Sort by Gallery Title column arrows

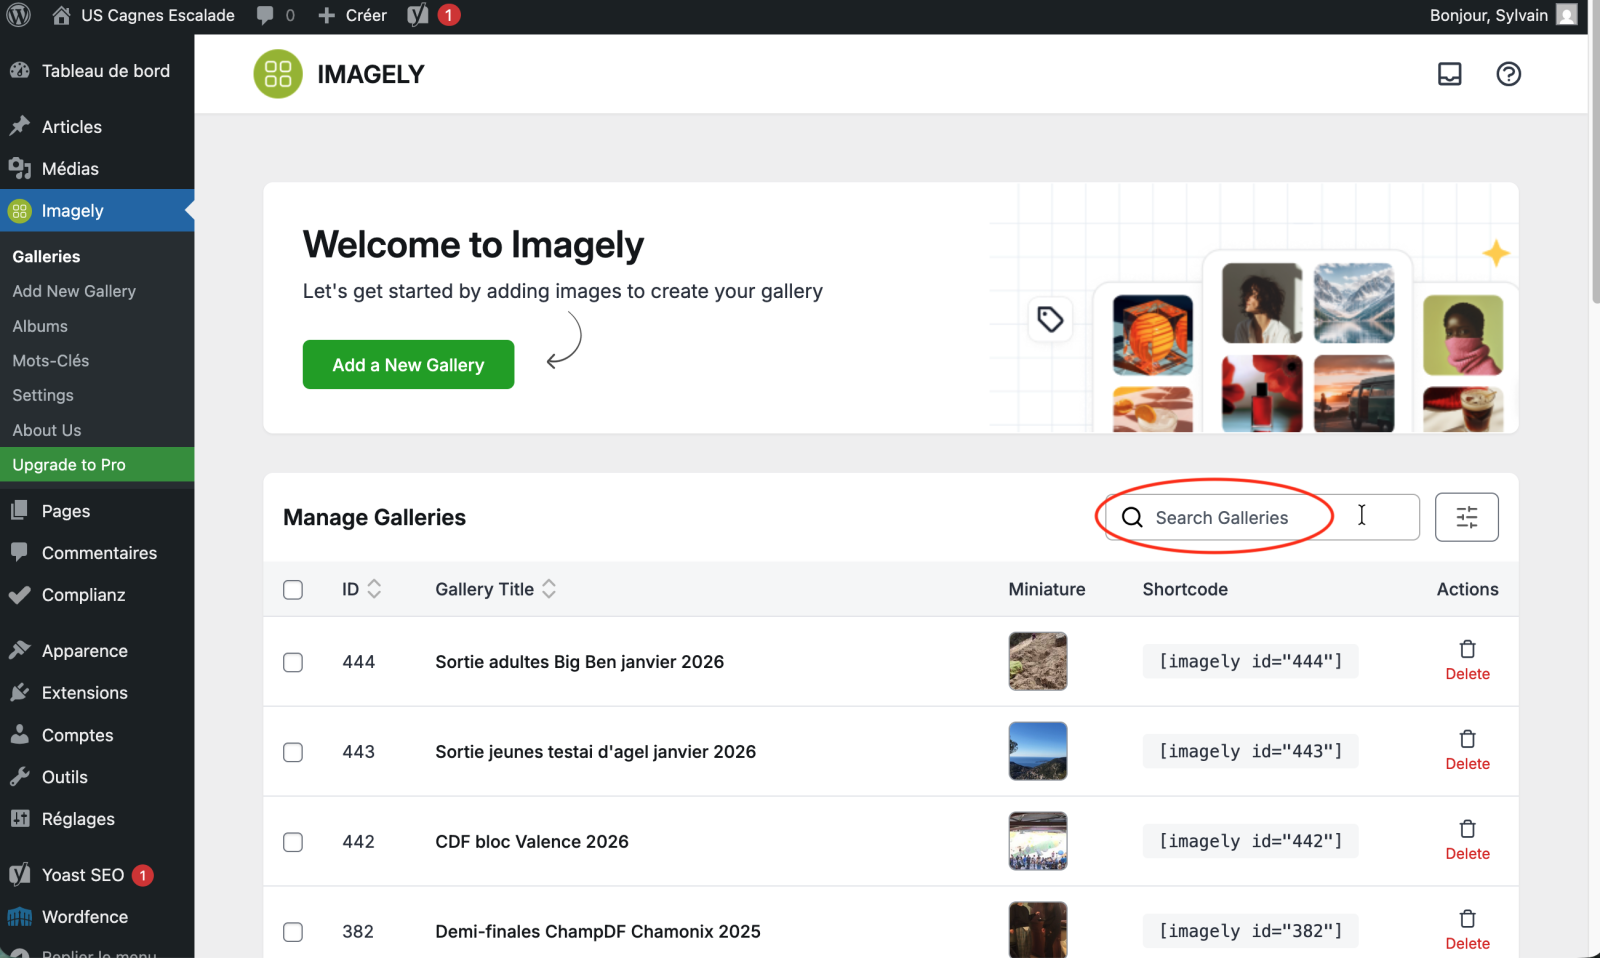[x=549, y=589]
